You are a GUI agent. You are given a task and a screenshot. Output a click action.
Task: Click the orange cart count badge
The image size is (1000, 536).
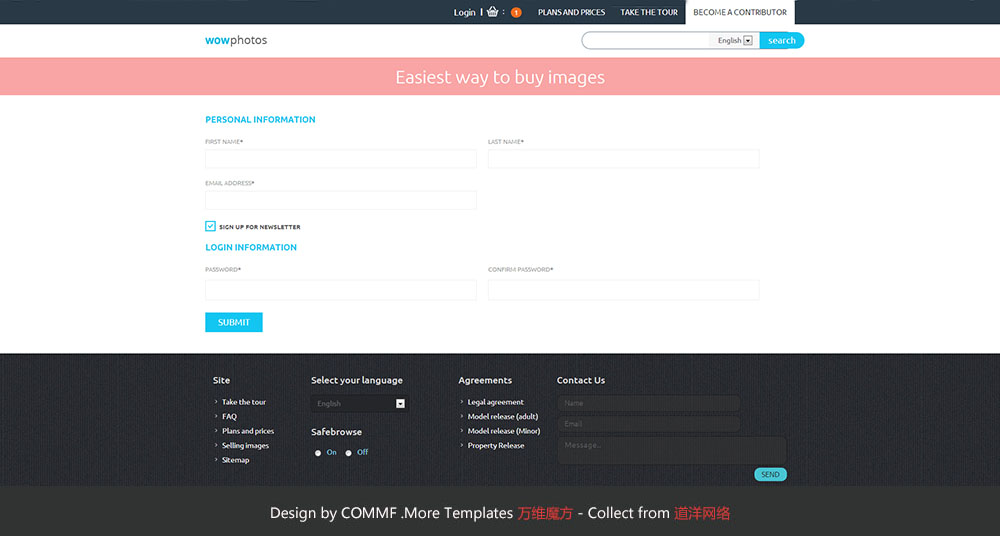point(516,13)
